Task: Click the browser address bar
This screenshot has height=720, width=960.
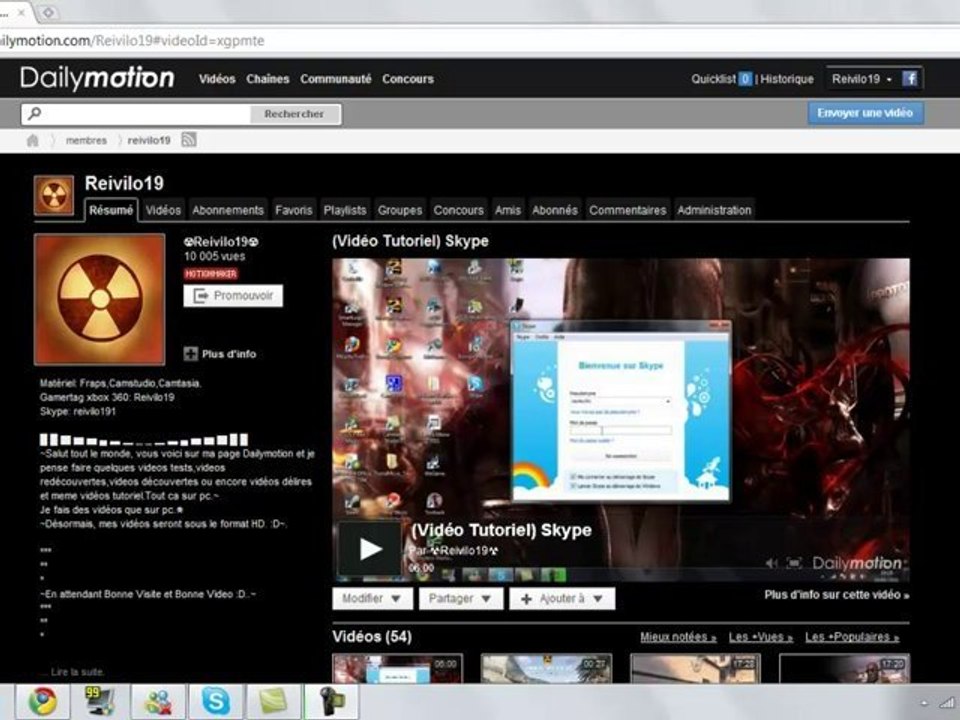Action: (478, 41)
